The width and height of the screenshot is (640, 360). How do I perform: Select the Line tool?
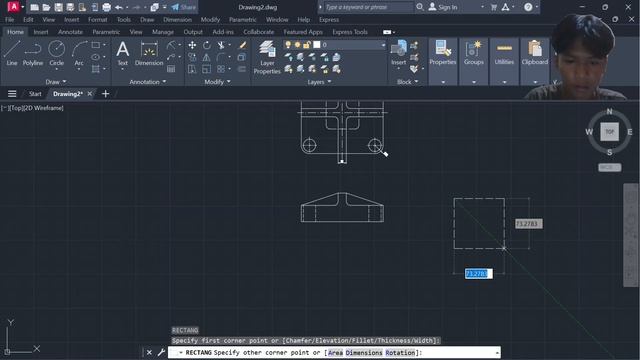(x=11, y=53)
